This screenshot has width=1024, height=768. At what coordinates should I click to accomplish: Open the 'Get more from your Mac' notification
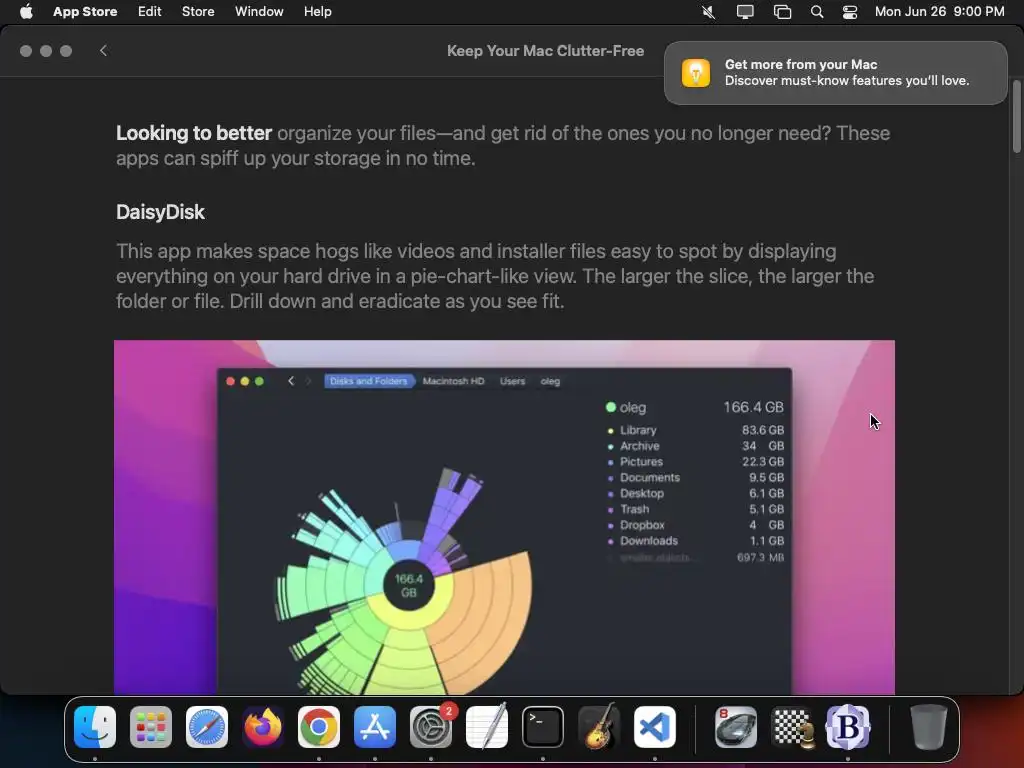pos(835,72)
